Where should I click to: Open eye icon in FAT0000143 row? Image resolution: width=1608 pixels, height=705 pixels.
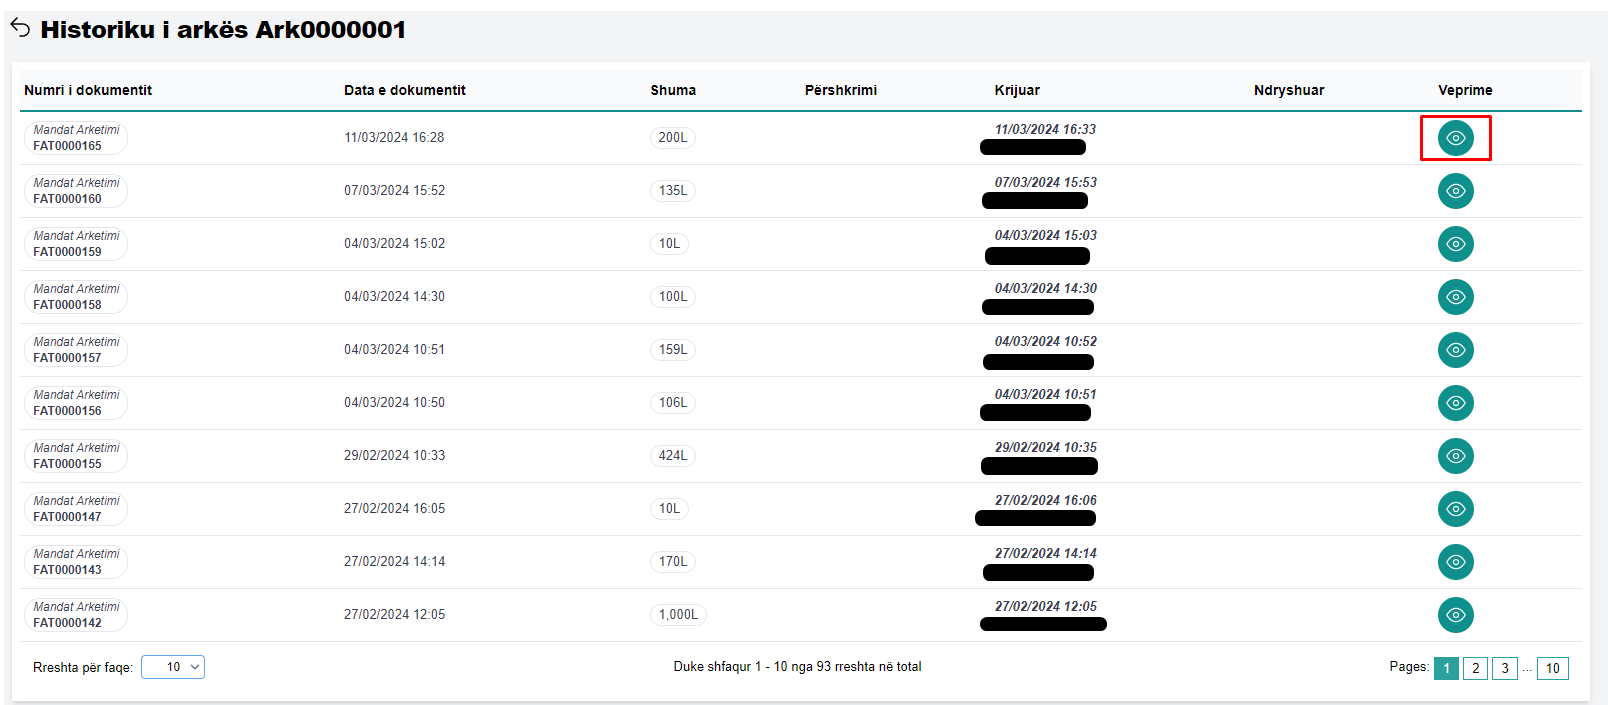pos(1455,562)
